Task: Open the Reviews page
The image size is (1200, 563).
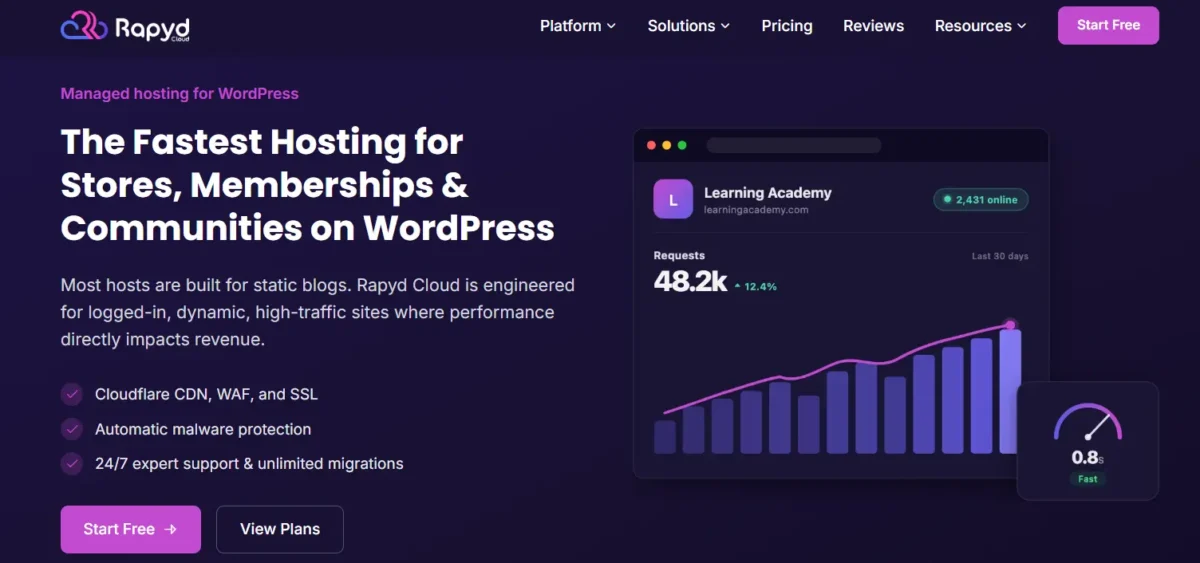Action: click(873, 26)
